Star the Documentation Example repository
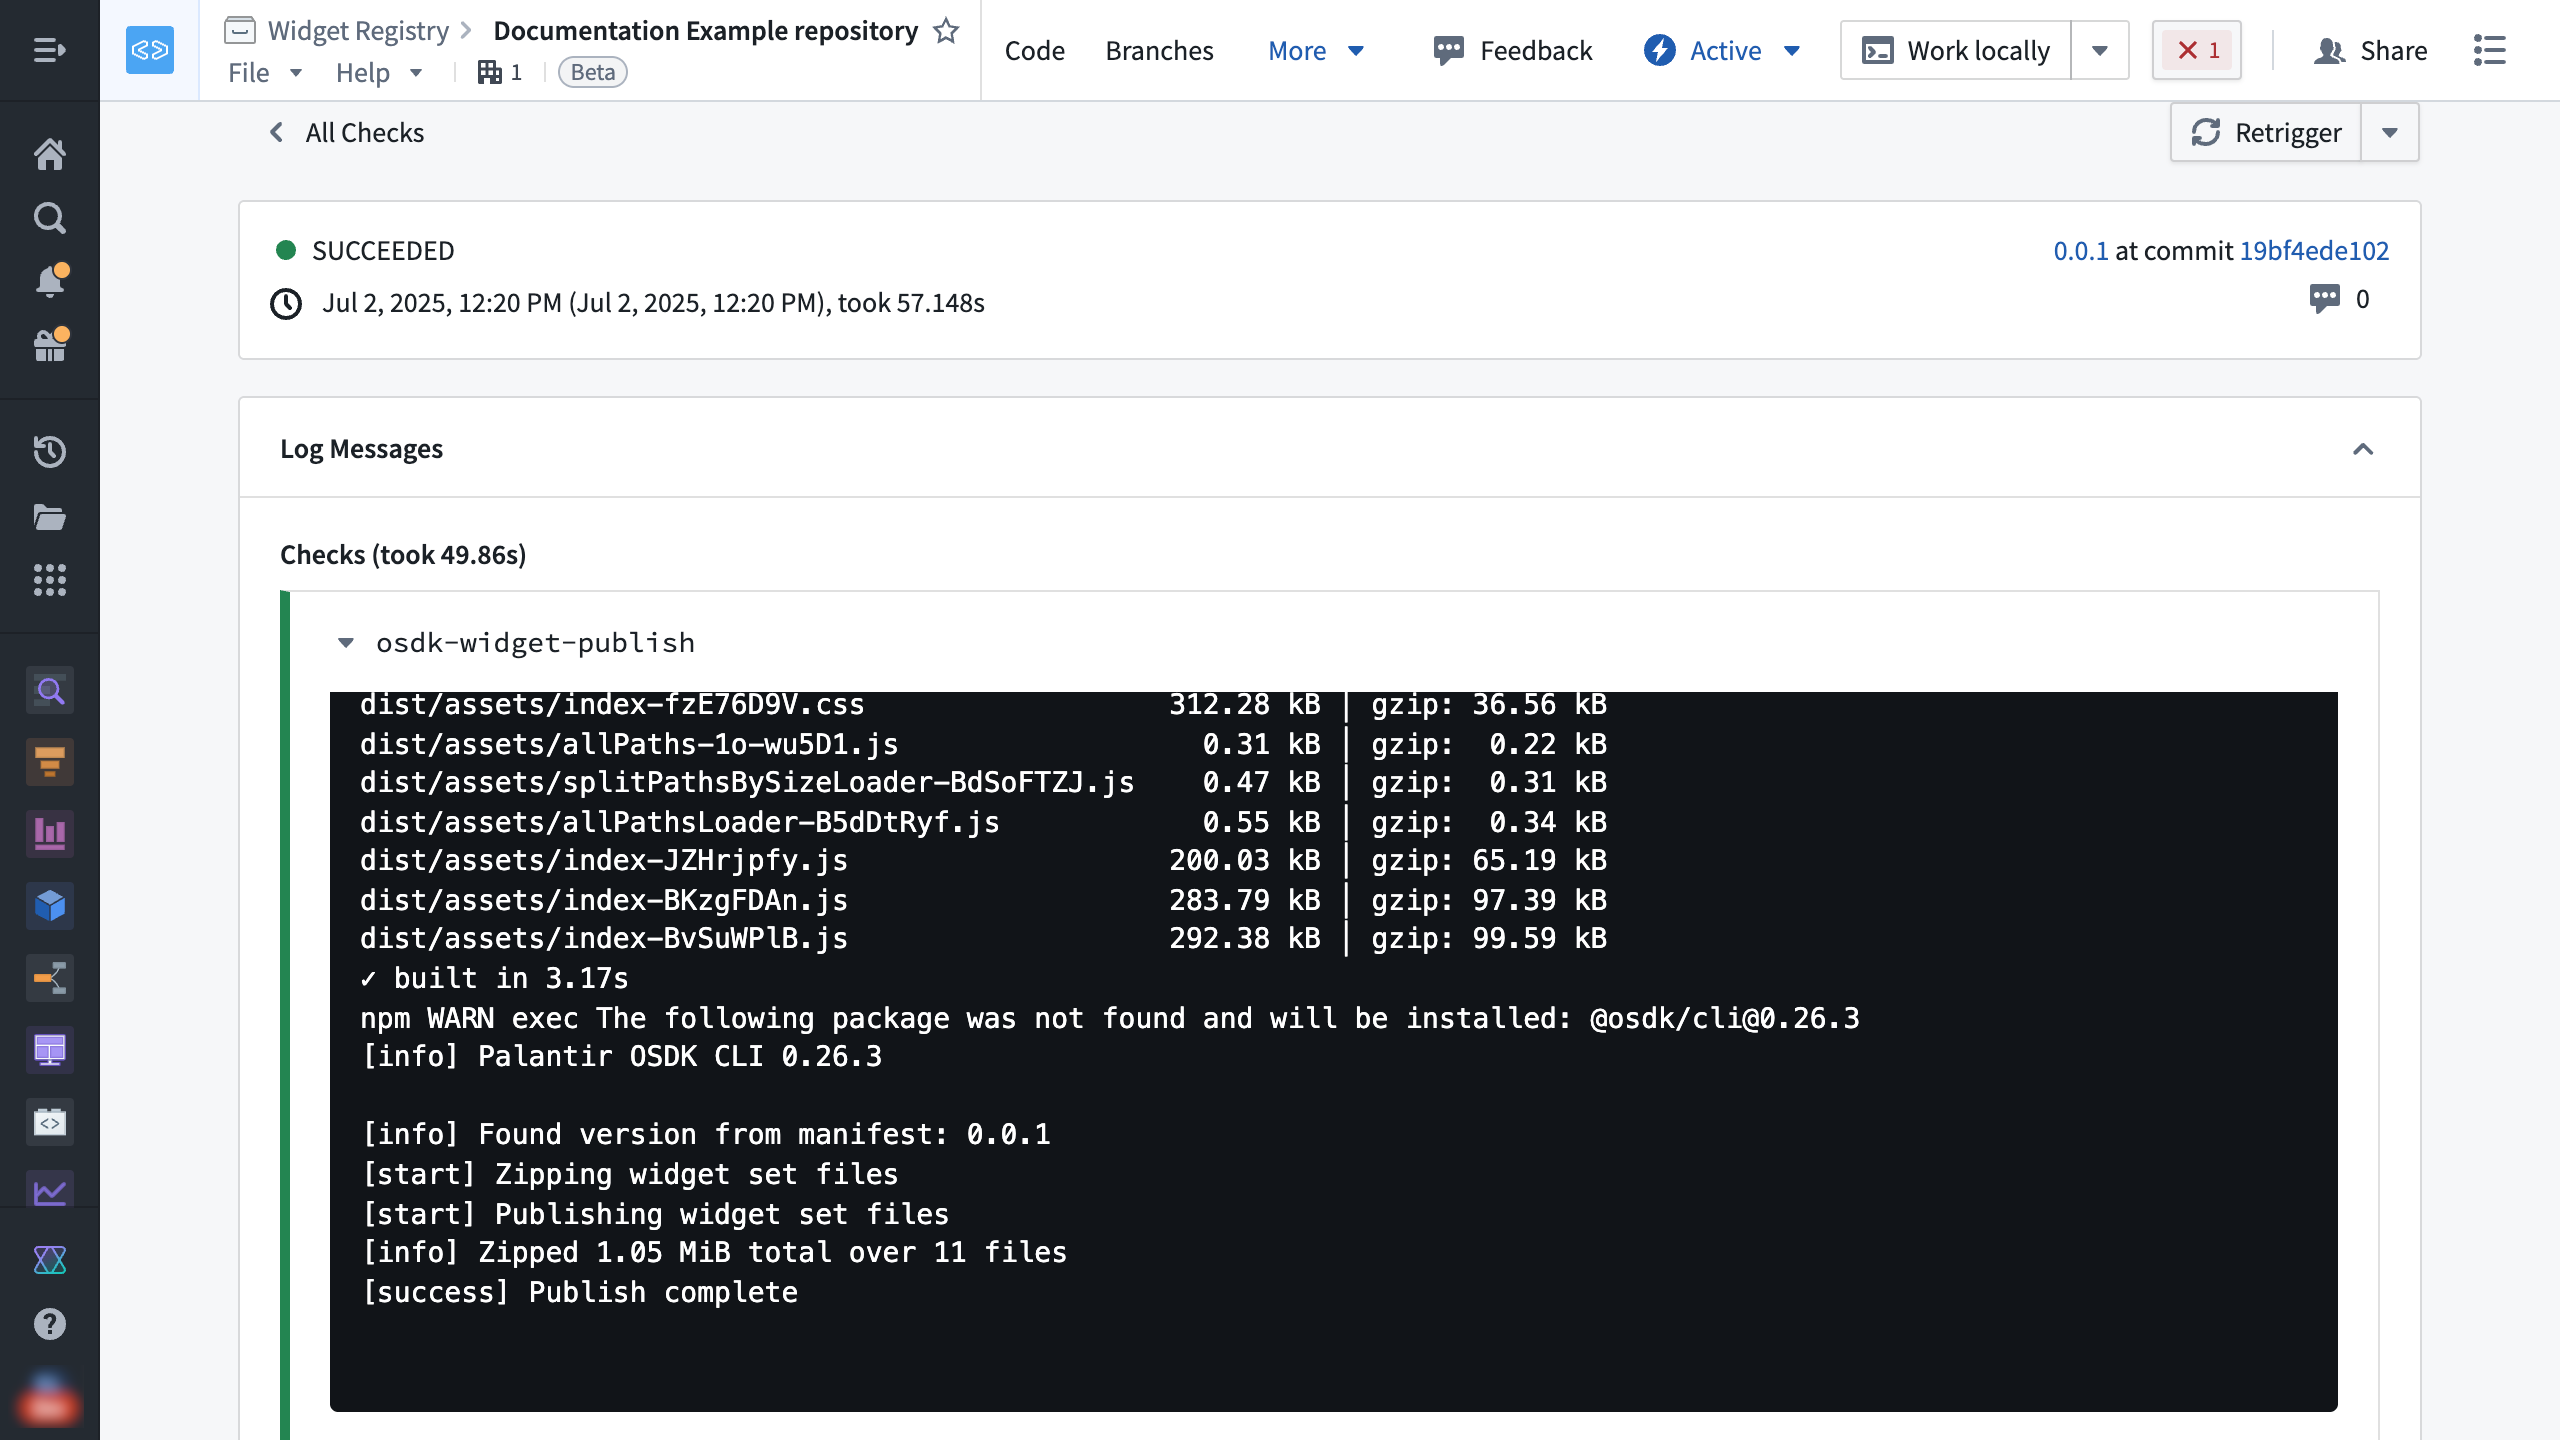Screen dimensions: 2560x1440 (x=946, y=31)
